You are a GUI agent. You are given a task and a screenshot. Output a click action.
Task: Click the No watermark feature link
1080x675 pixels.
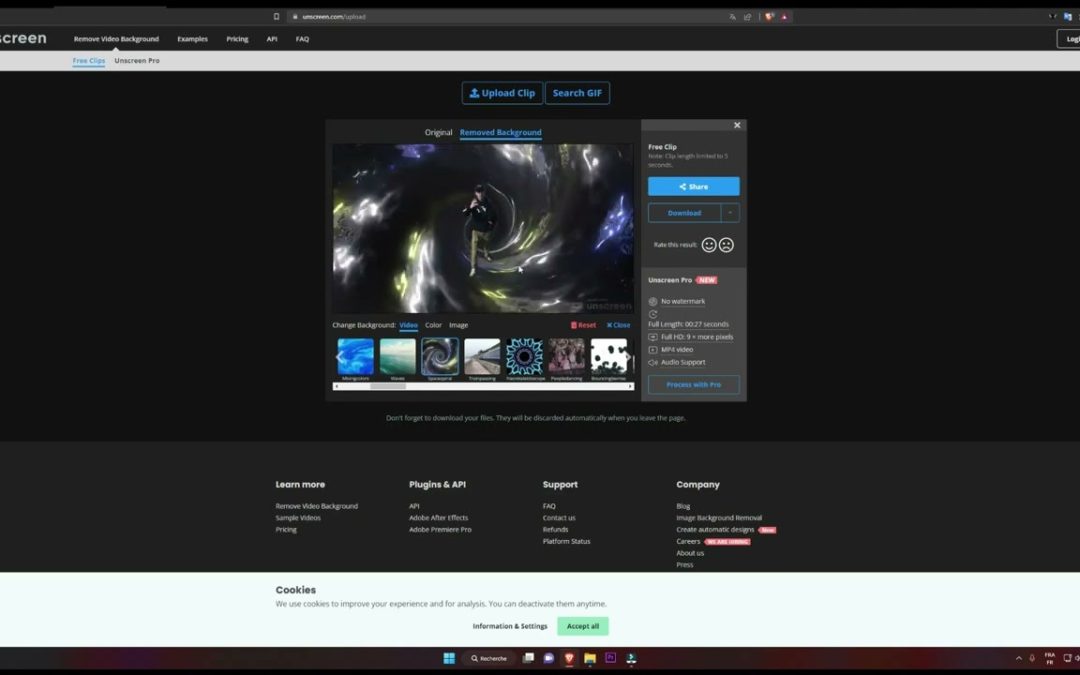[x=683, y=302]
